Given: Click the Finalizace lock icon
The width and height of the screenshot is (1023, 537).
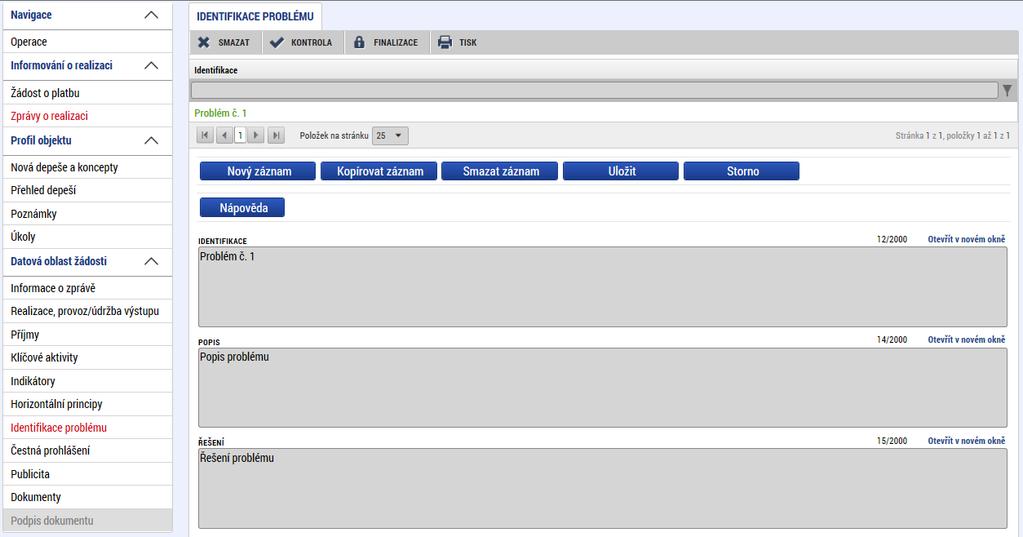Looking at the screenshot, I should tap(359, 42).
